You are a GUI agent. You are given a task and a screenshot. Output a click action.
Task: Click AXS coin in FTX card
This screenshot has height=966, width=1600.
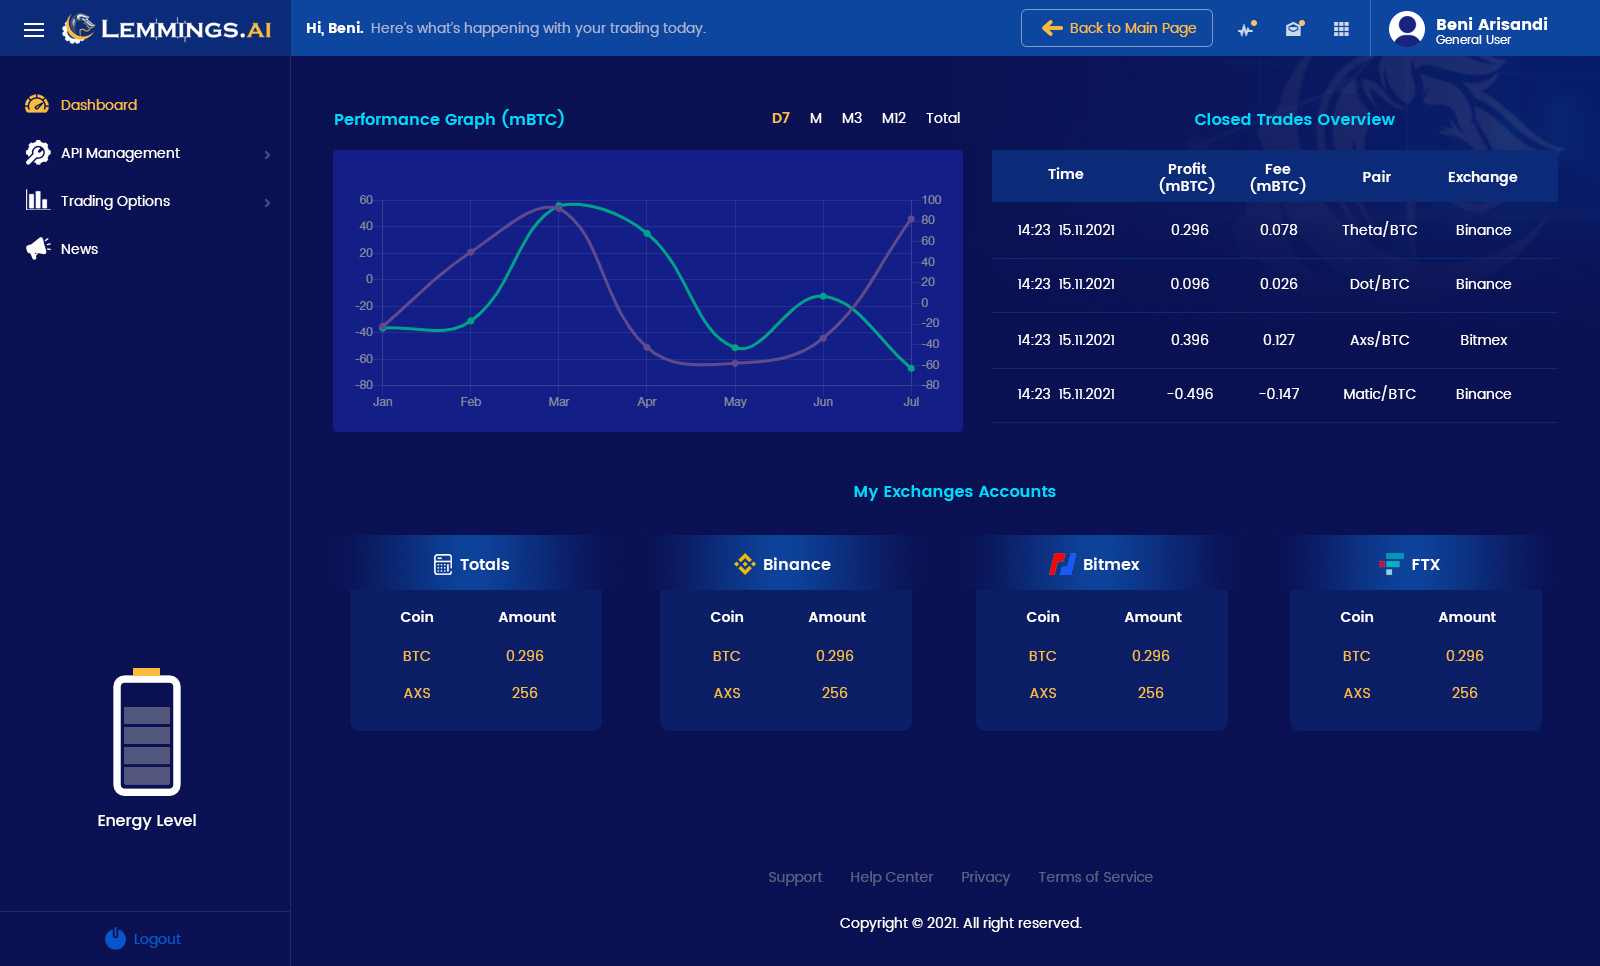[1357, 693]
